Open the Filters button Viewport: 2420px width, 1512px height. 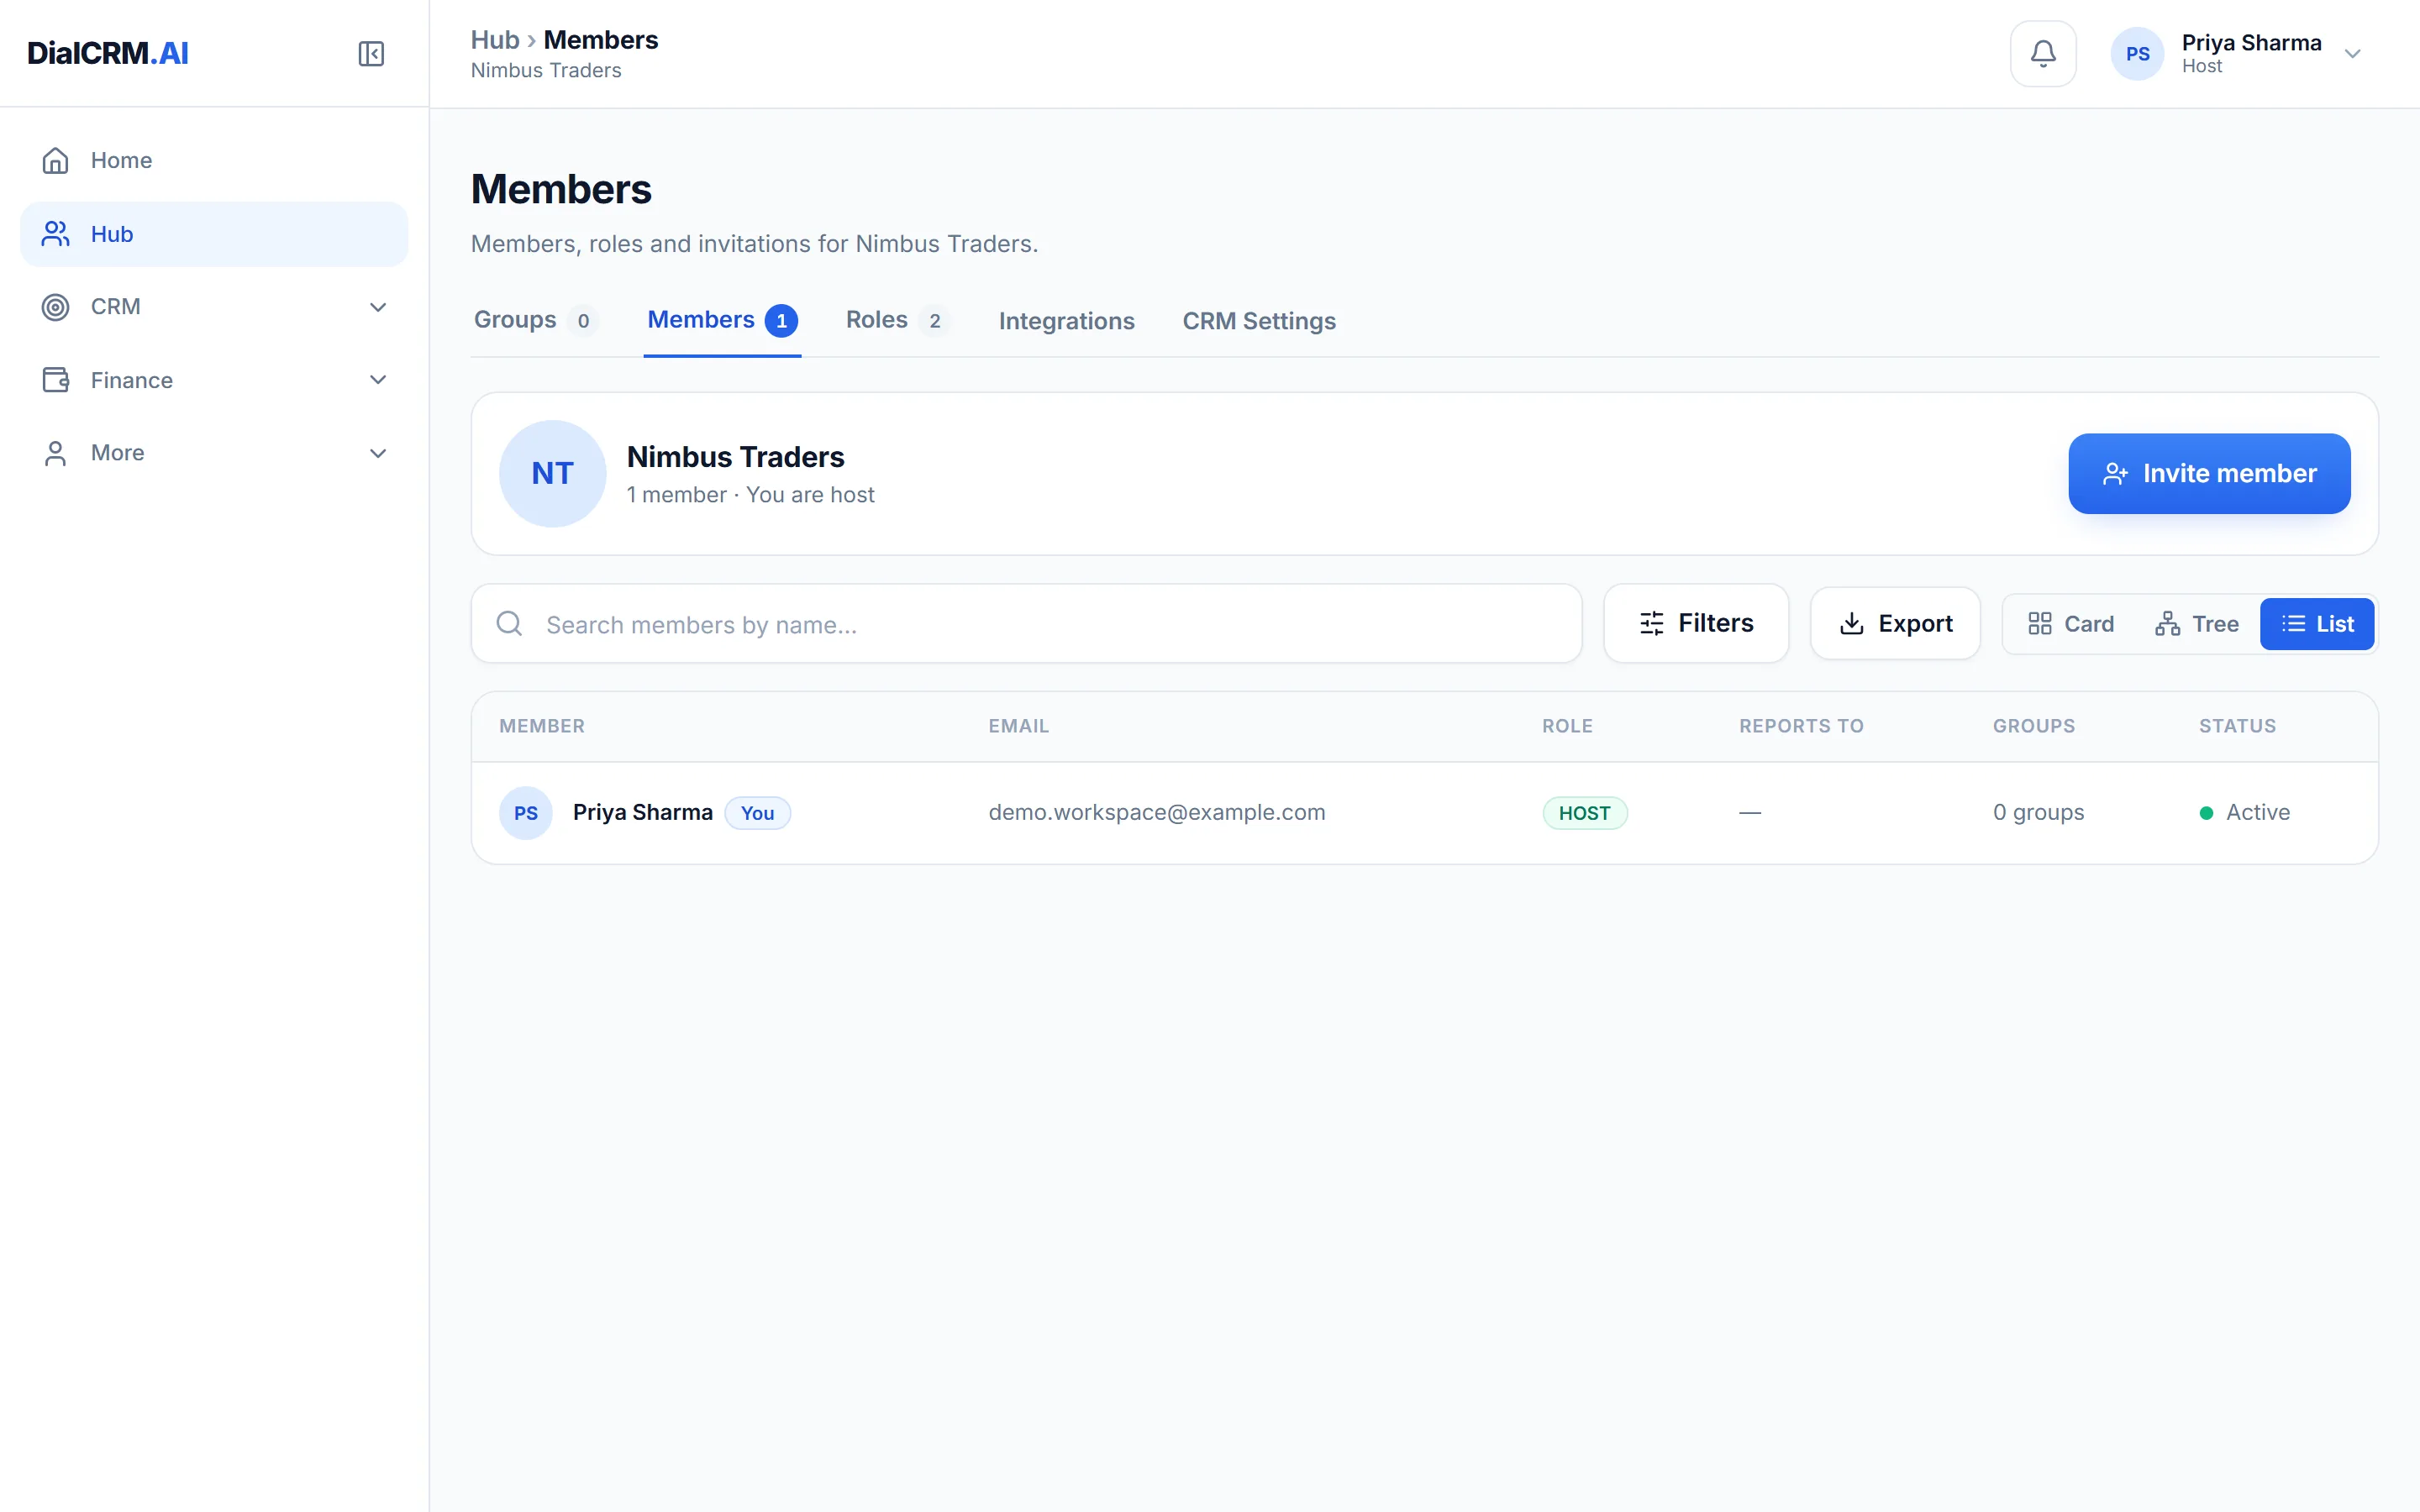tap(1696, 623)
